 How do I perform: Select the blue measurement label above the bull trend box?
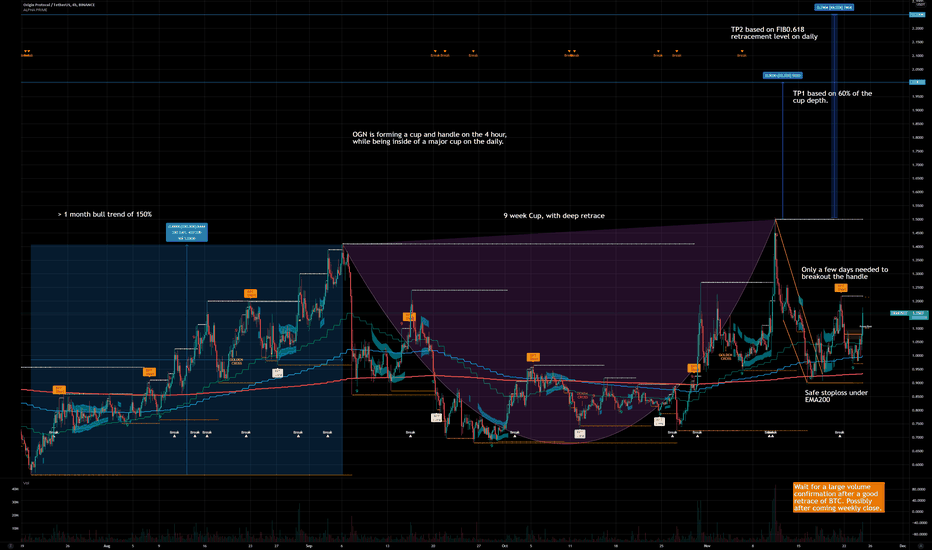(187, 232)
